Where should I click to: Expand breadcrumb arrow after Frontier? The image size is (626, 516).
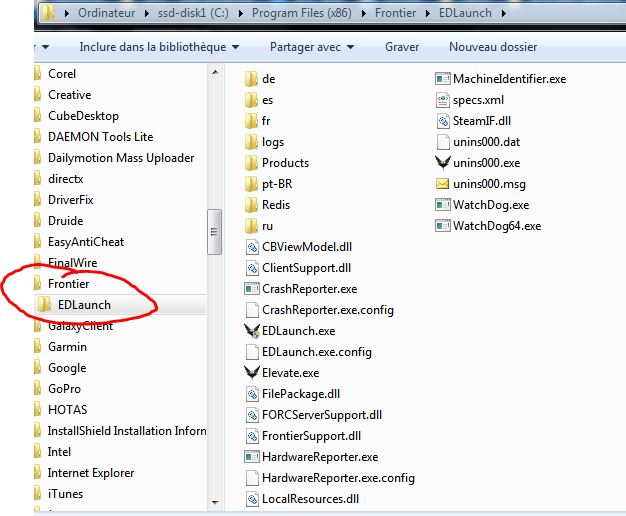428,13
